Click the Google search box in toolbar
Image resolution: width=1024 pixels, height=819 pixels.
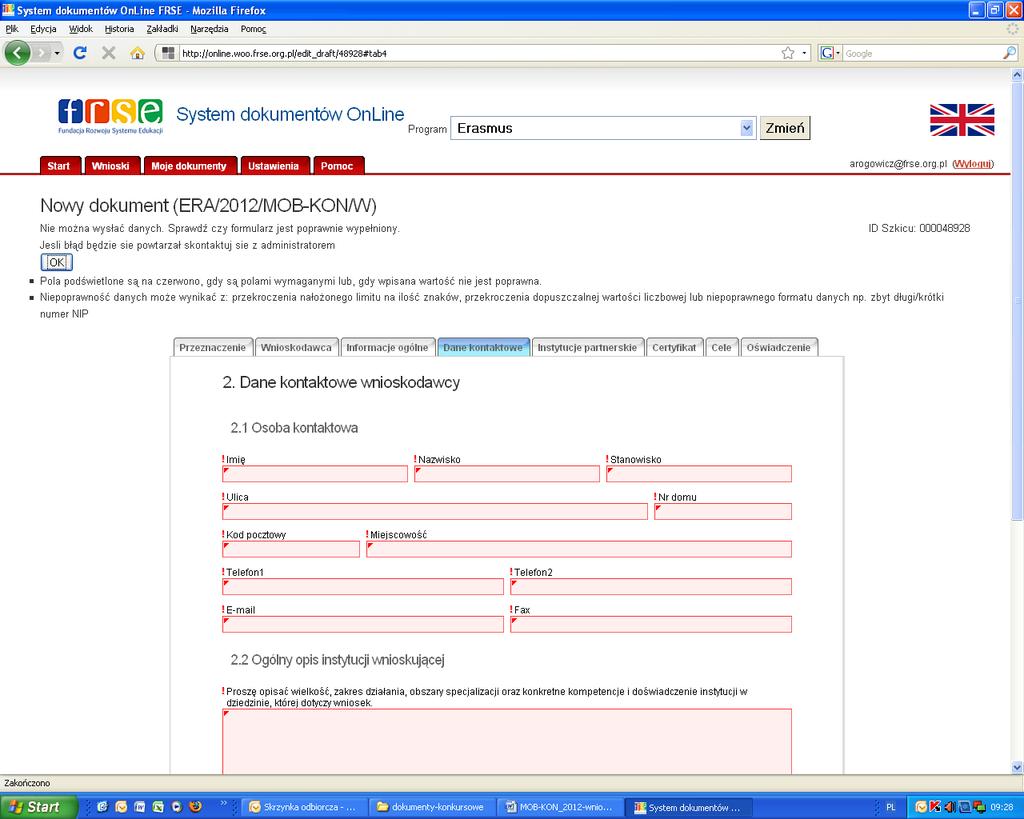point(922,54)
